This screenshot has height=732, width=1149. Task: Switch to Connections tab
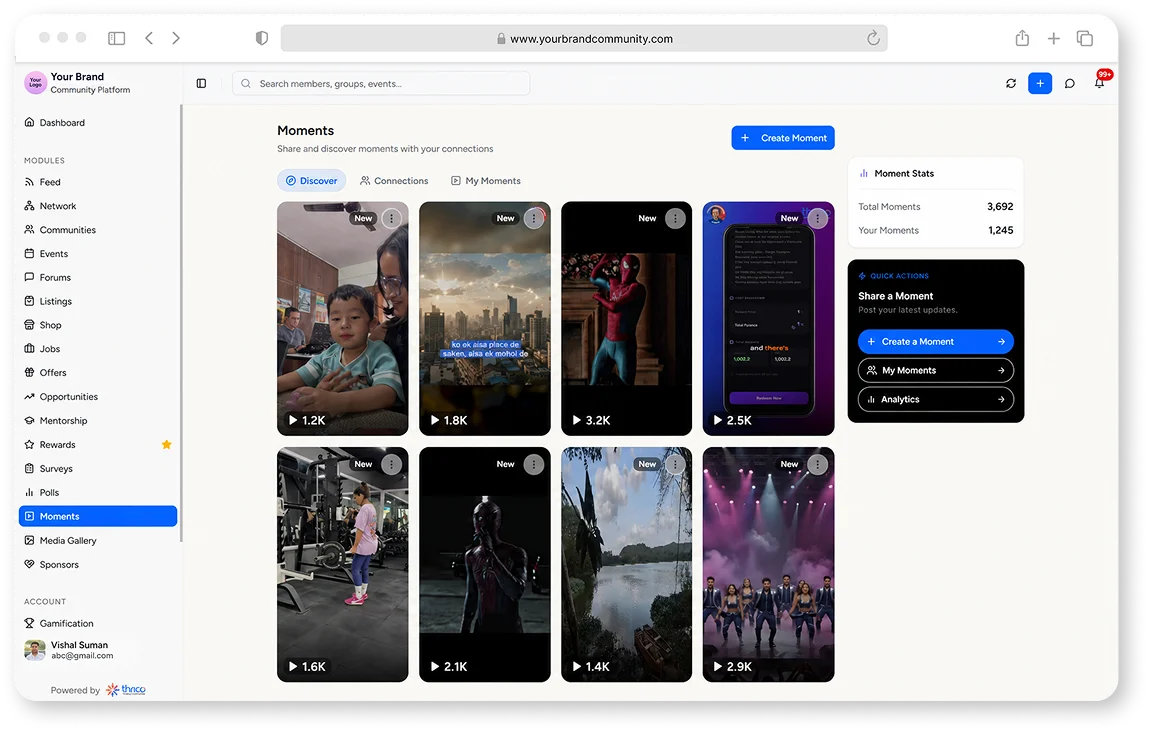point(394,180)
